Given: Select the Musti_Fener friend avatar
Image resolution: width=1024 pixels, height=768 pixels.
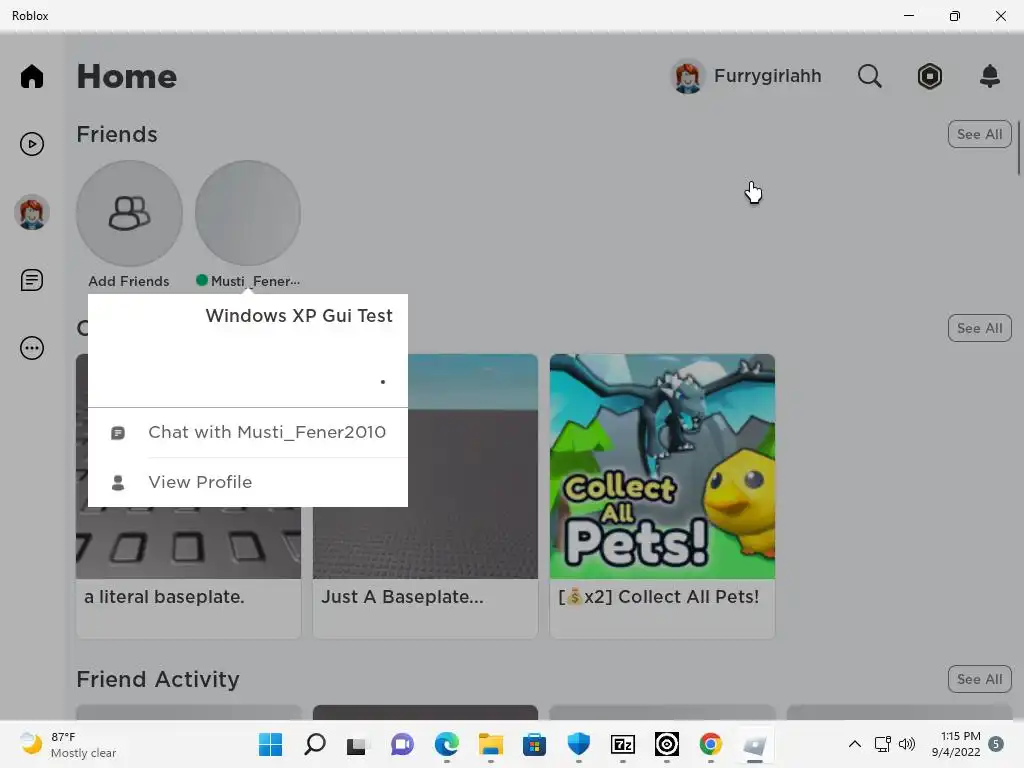Looking at the screenshot, I should (248, 214).
